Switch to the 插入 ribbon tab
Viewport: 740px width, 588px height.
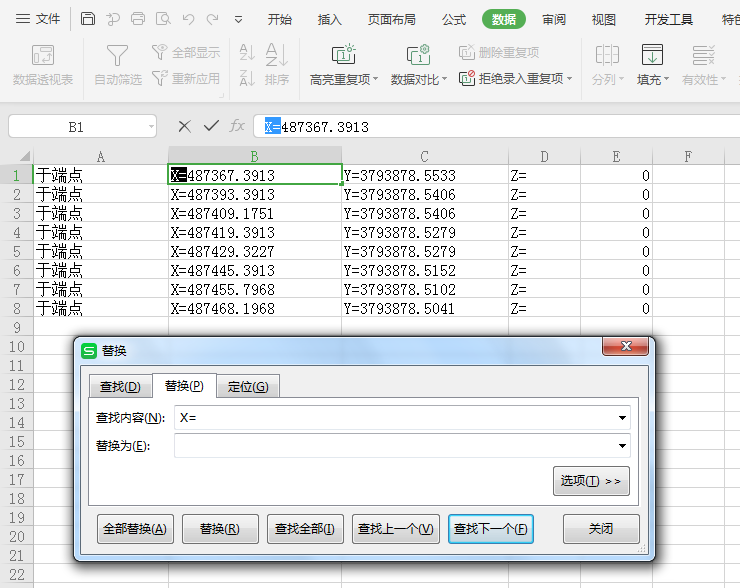(329, 19)
